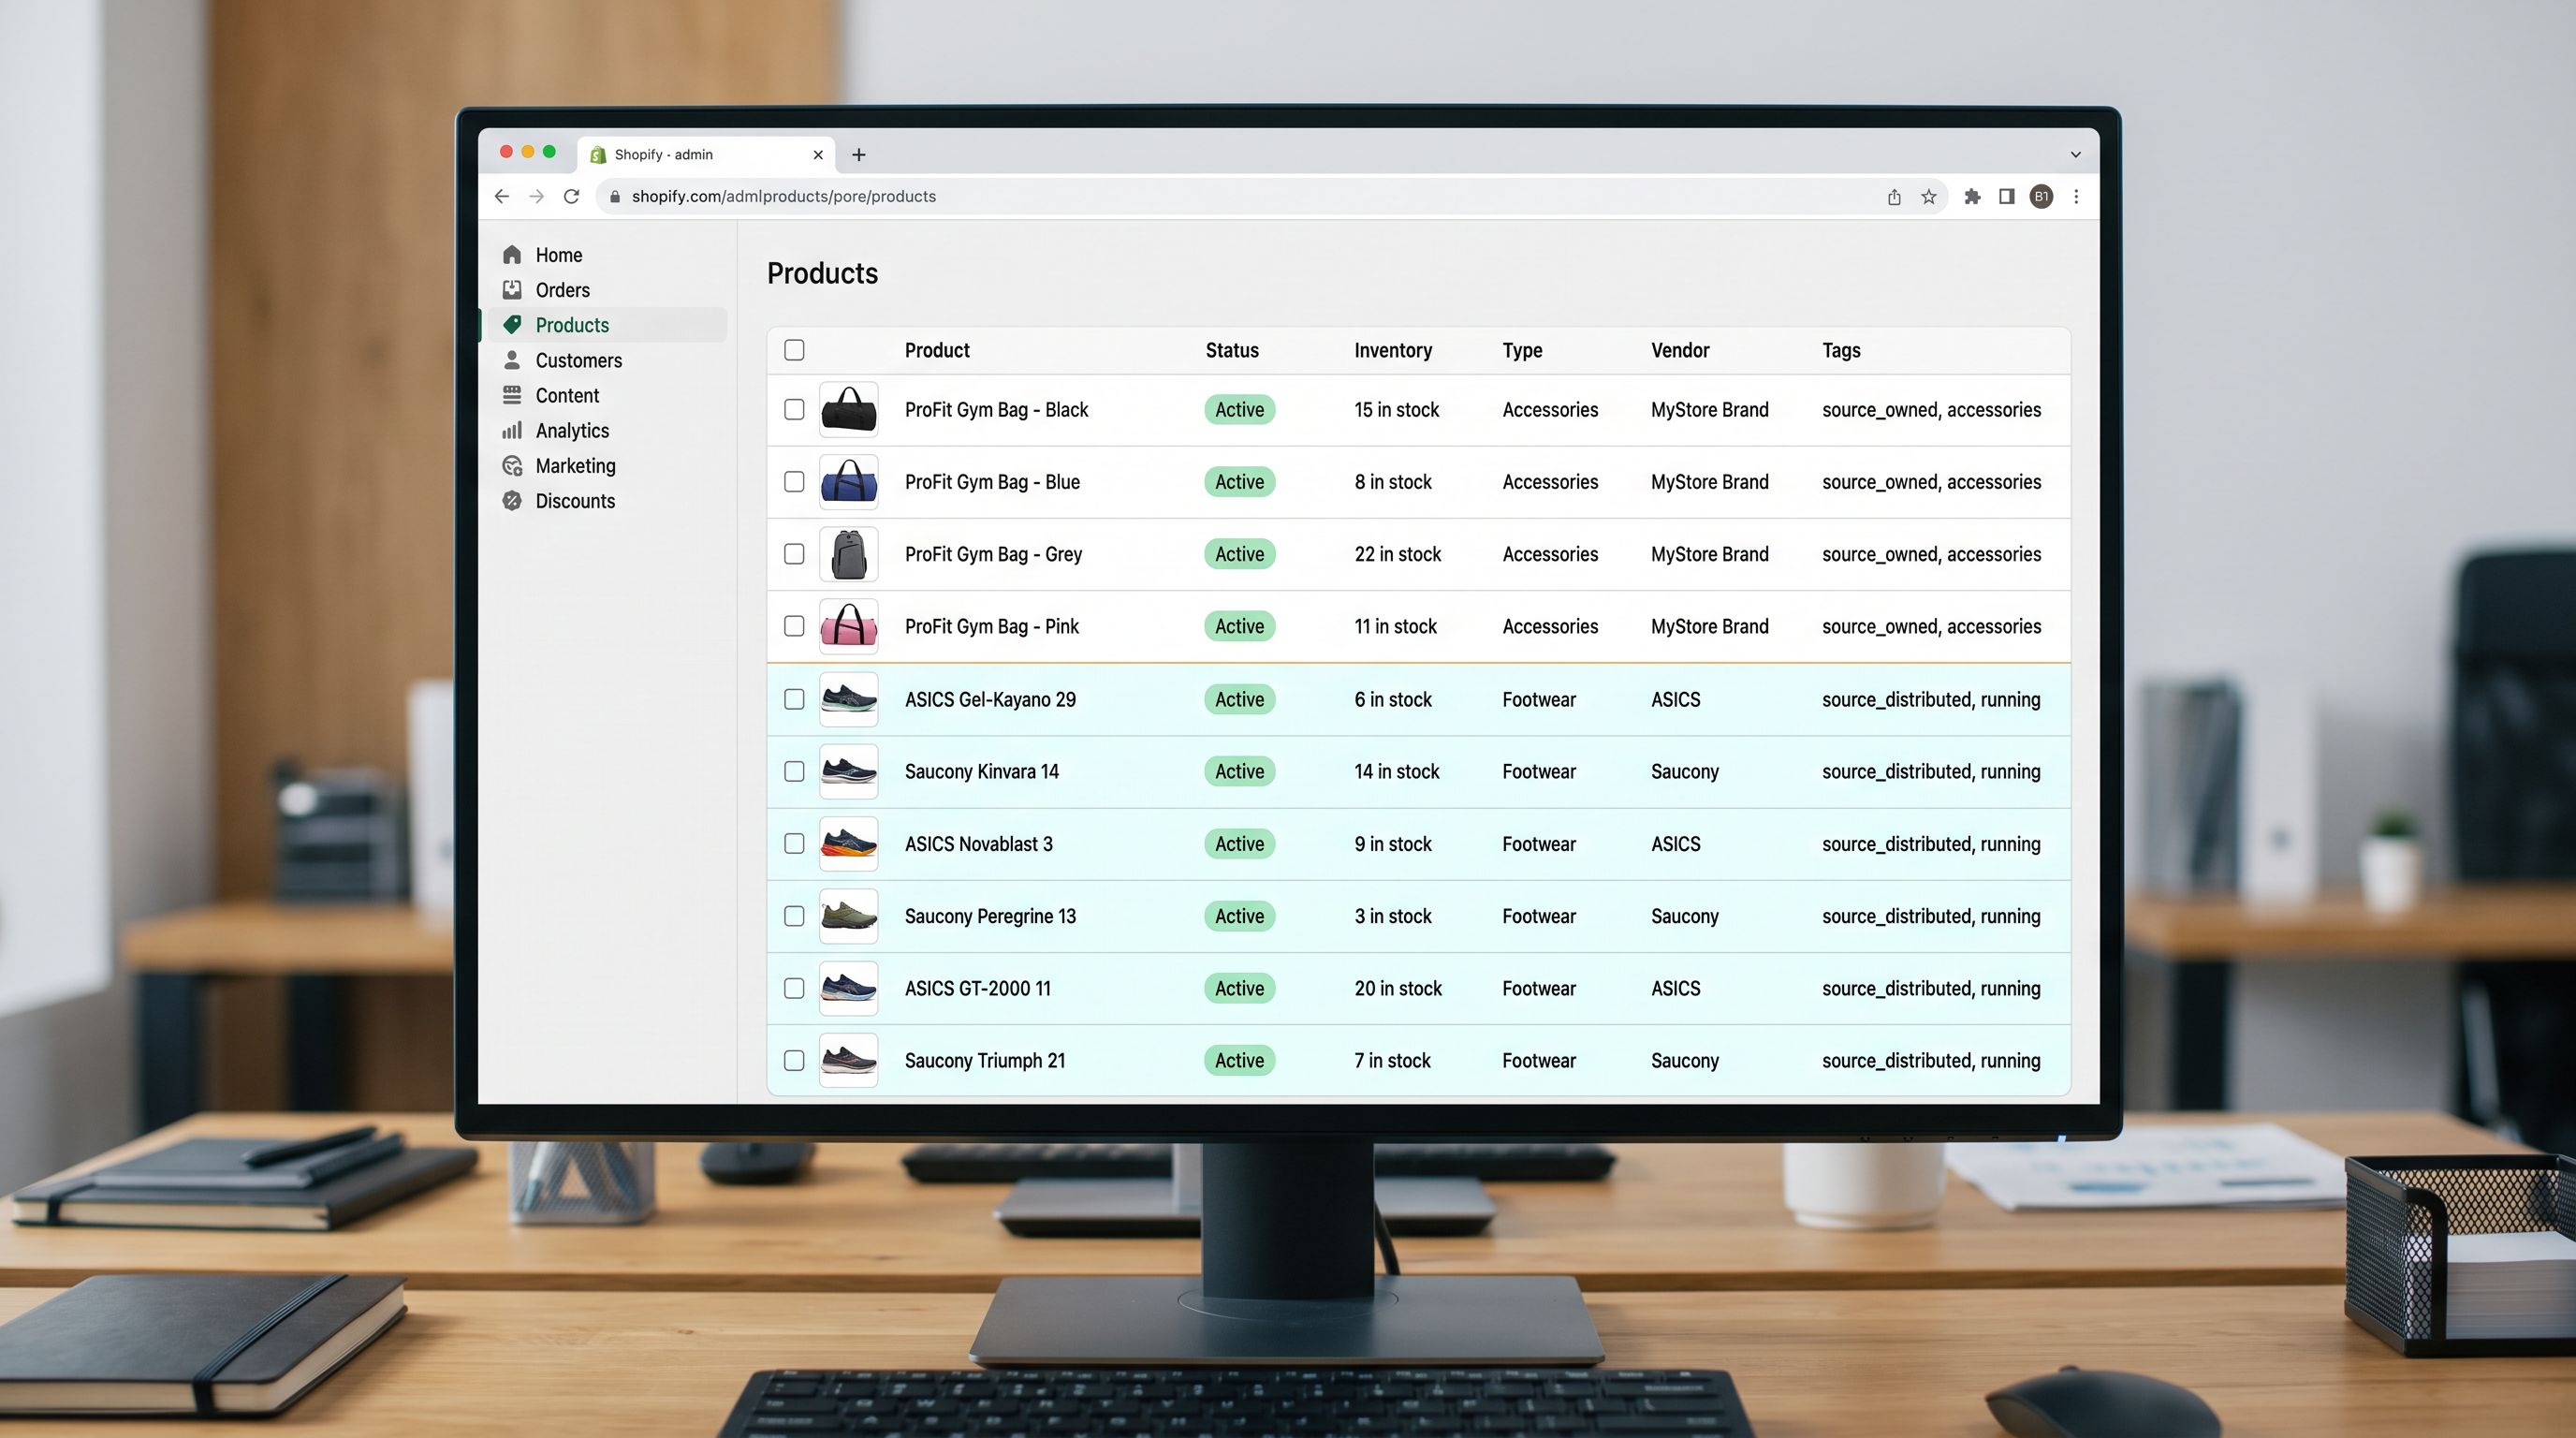Click the Status column header
This screenshot has height=1438, width=2576.
click(1232, 351)
